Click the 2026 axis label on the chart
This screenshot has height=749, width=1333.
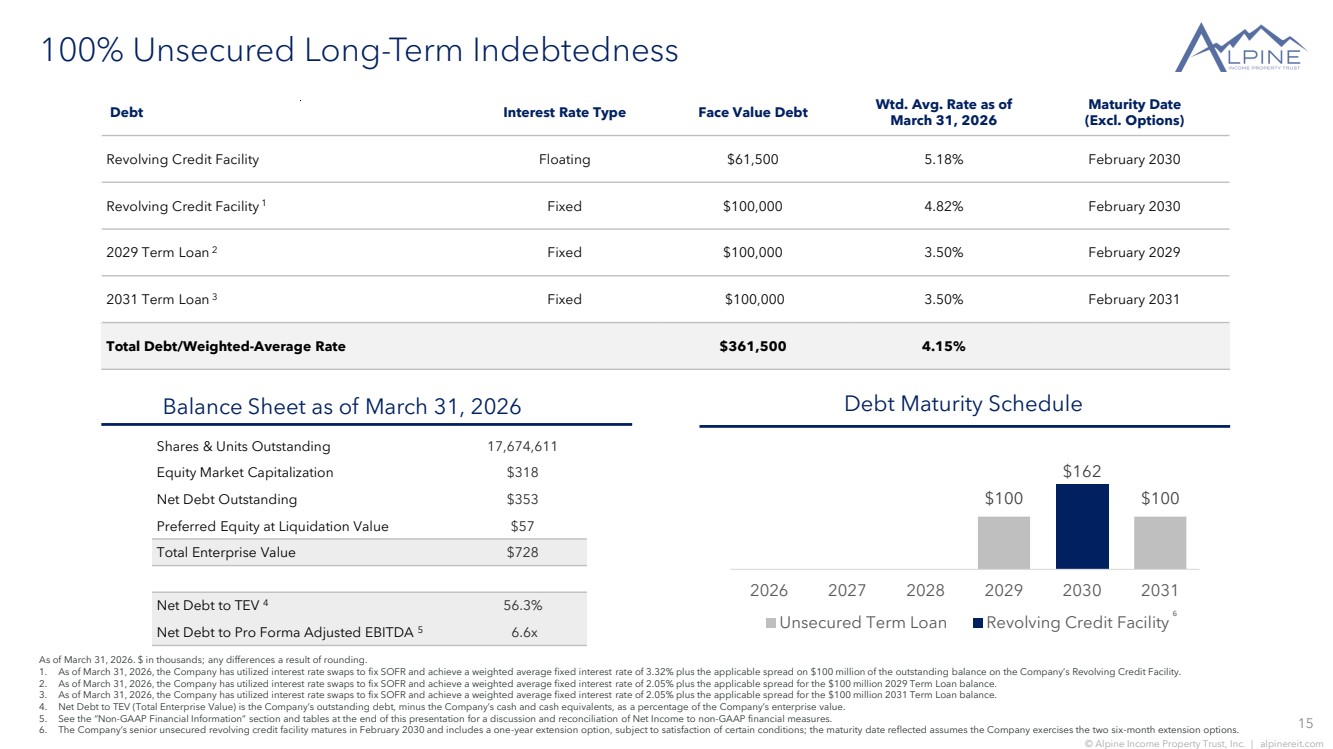(x=769, y=591)
